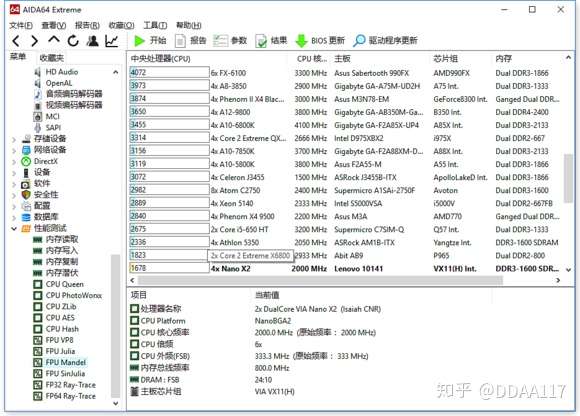Open the user profile icon in toolbar
The height and width of the screenshot is (416, 580).
click(x=92, y=41)
